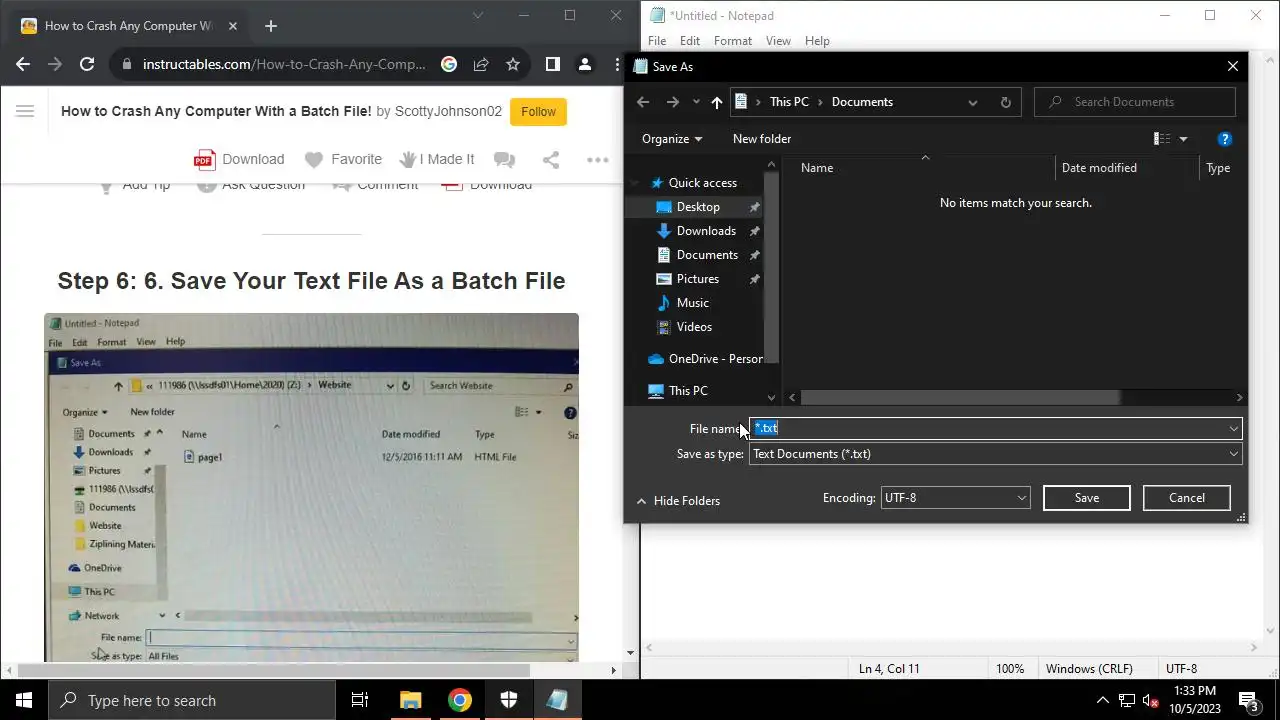1280x720 pixels.
Task: Open recent locations dropdown arrow
Action: [x=696, y=102]
